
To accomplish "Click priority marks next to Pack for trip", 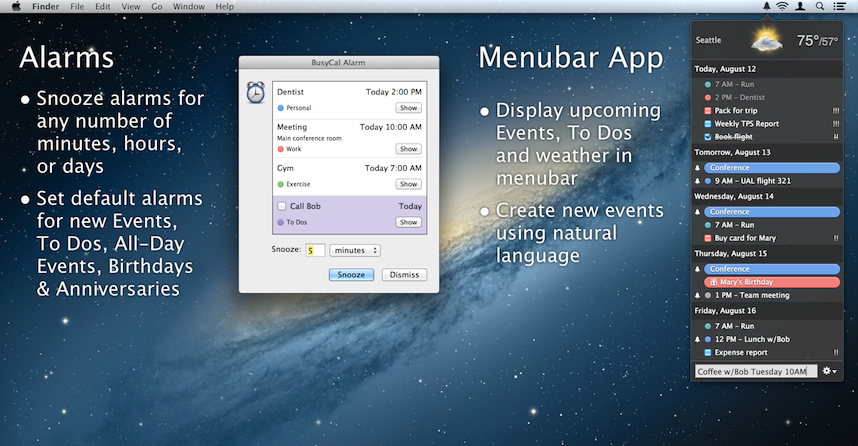I will pos(836,111).
